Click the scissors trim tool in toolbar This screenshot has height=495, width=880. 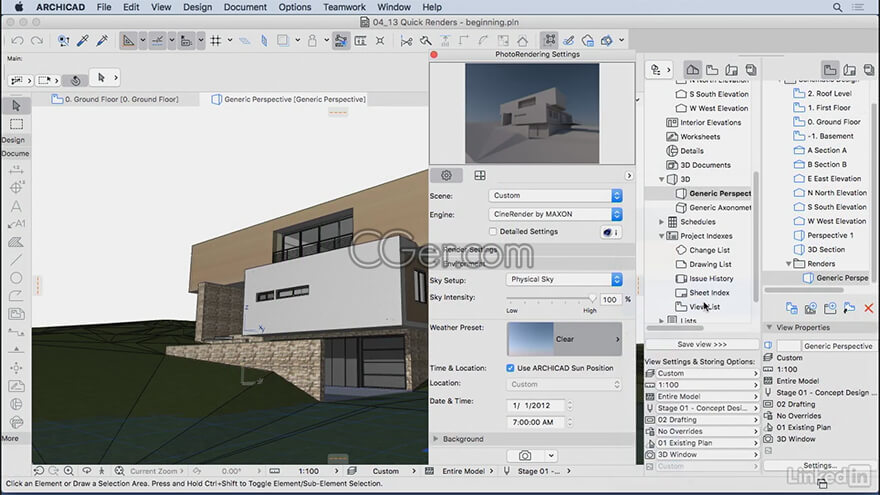click(x=406, y=40)
